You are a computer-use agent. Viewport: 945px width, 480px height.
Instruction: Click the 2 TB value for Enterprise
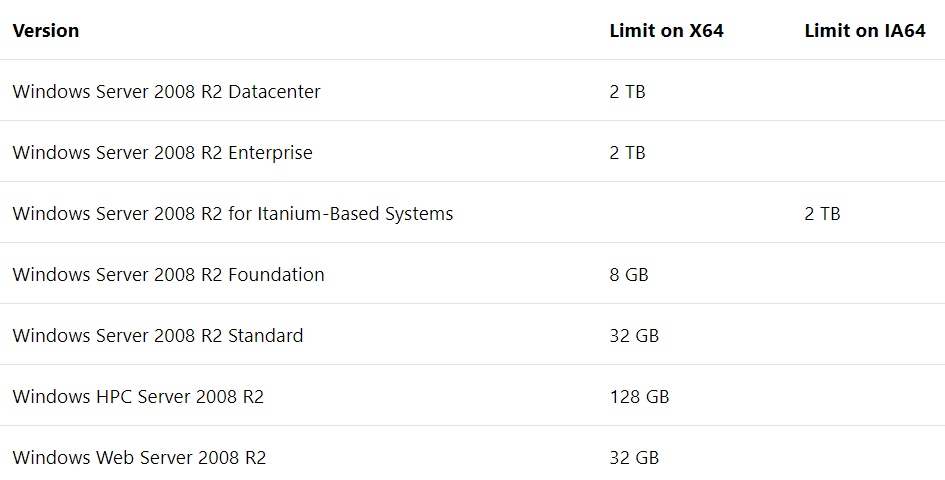627,153
